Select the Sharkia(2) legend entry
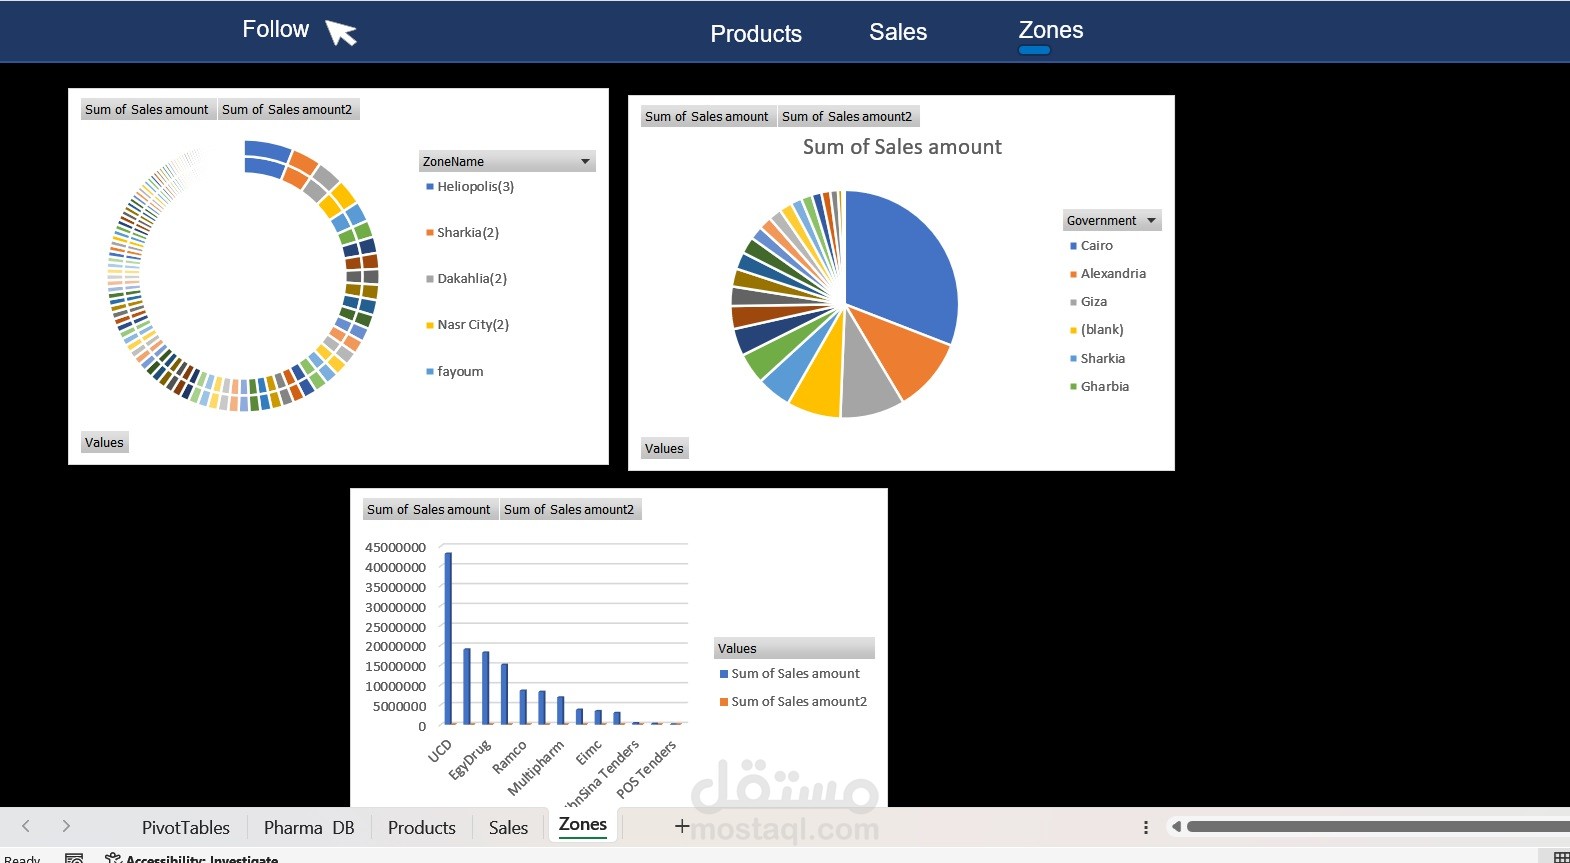This screenshot has width=1570, height=863. coord(462,232)
